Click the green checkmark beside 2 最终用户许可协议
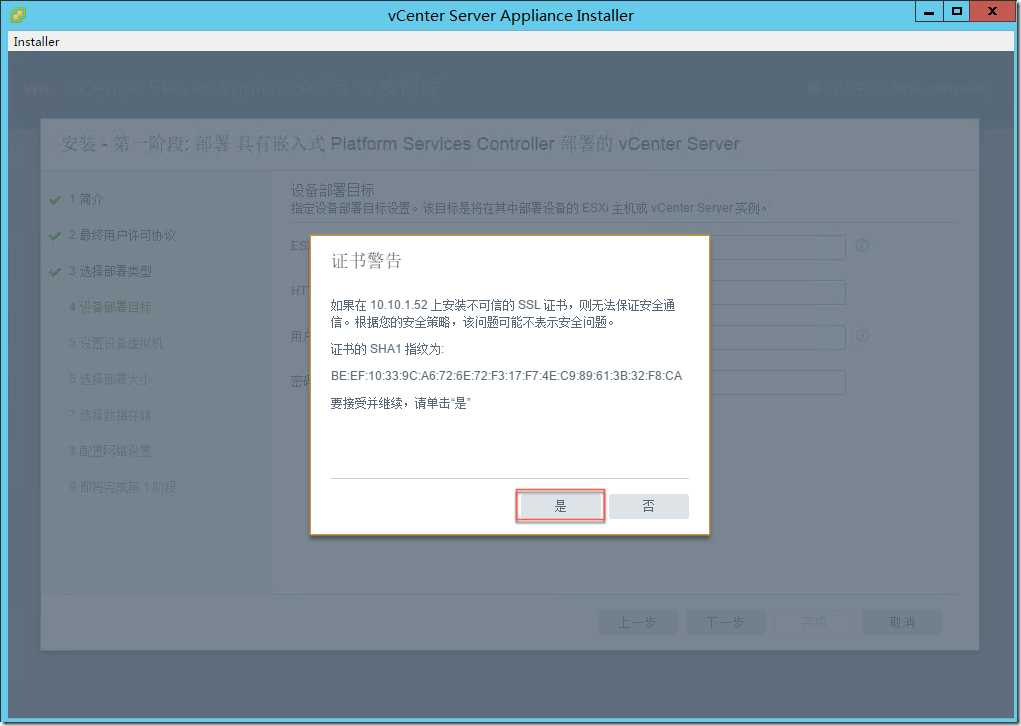 click(x=55, y=236)
